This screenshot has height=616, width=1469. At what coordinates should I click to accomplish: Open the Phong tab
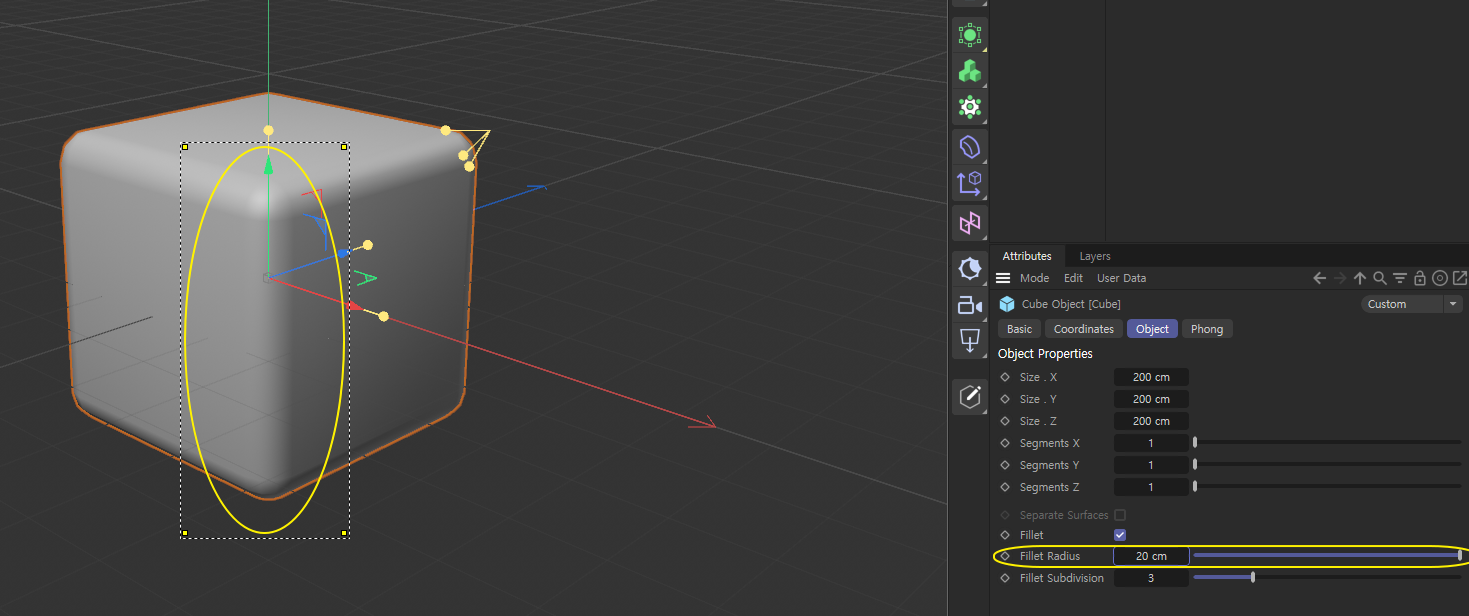(1207, 329)
